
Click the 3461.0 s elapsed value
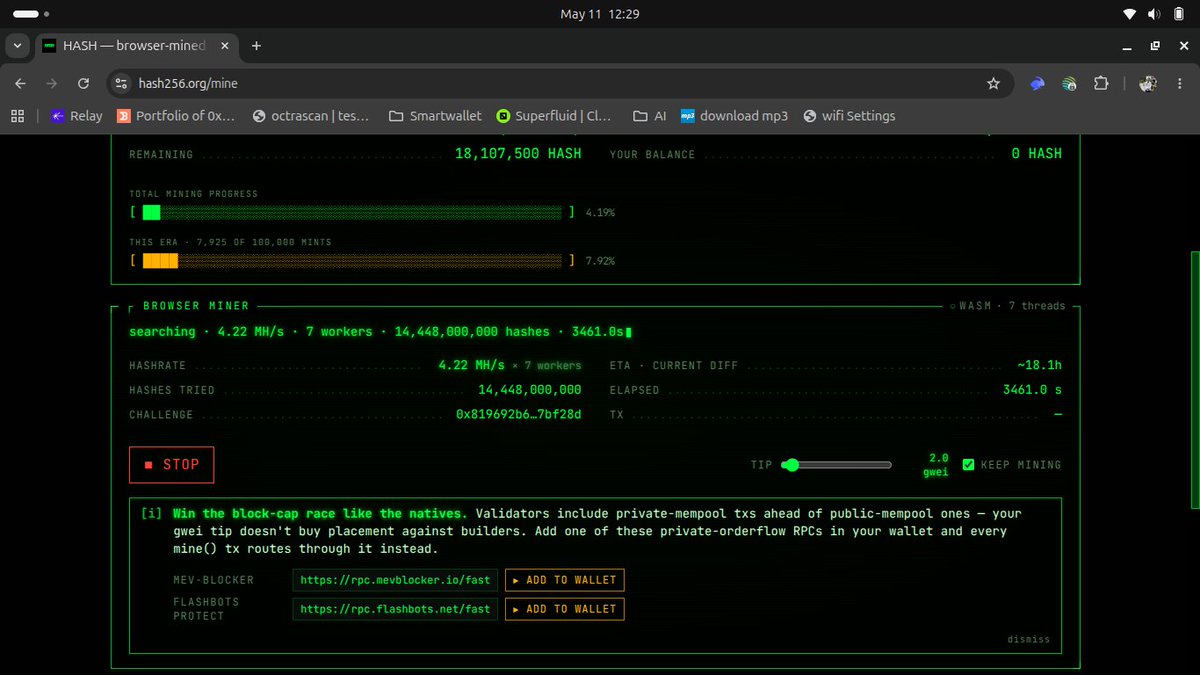(1032, 389)
